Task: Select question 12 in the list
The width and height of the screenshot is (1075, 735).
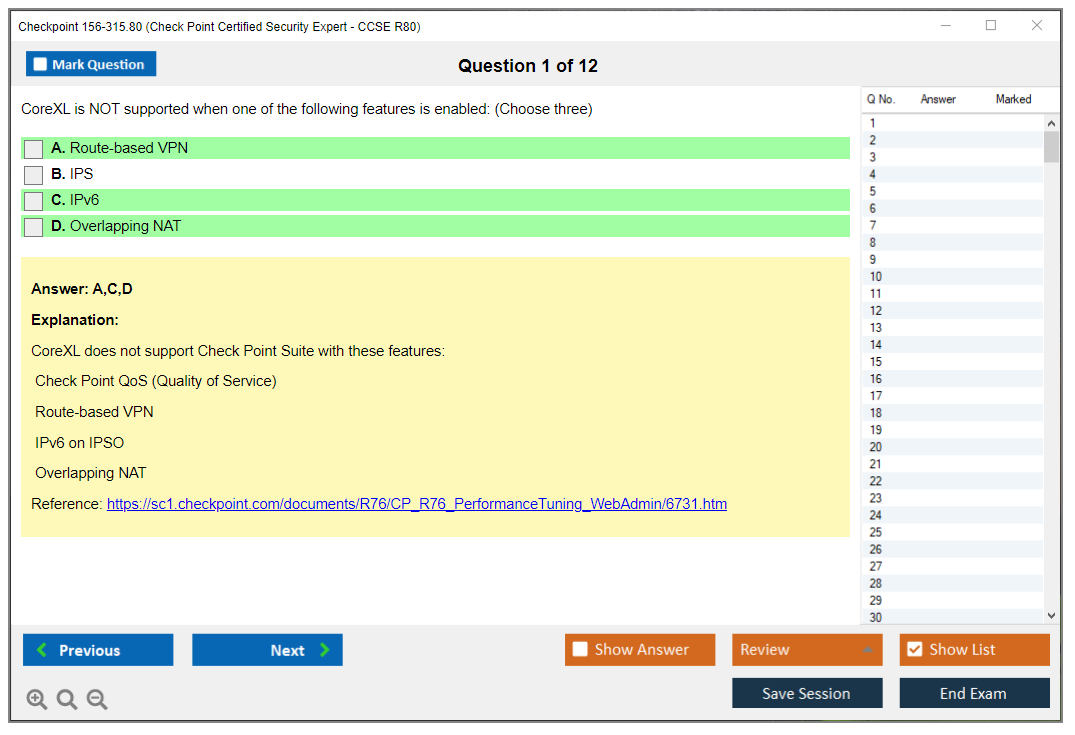Action: coord(876,311)
